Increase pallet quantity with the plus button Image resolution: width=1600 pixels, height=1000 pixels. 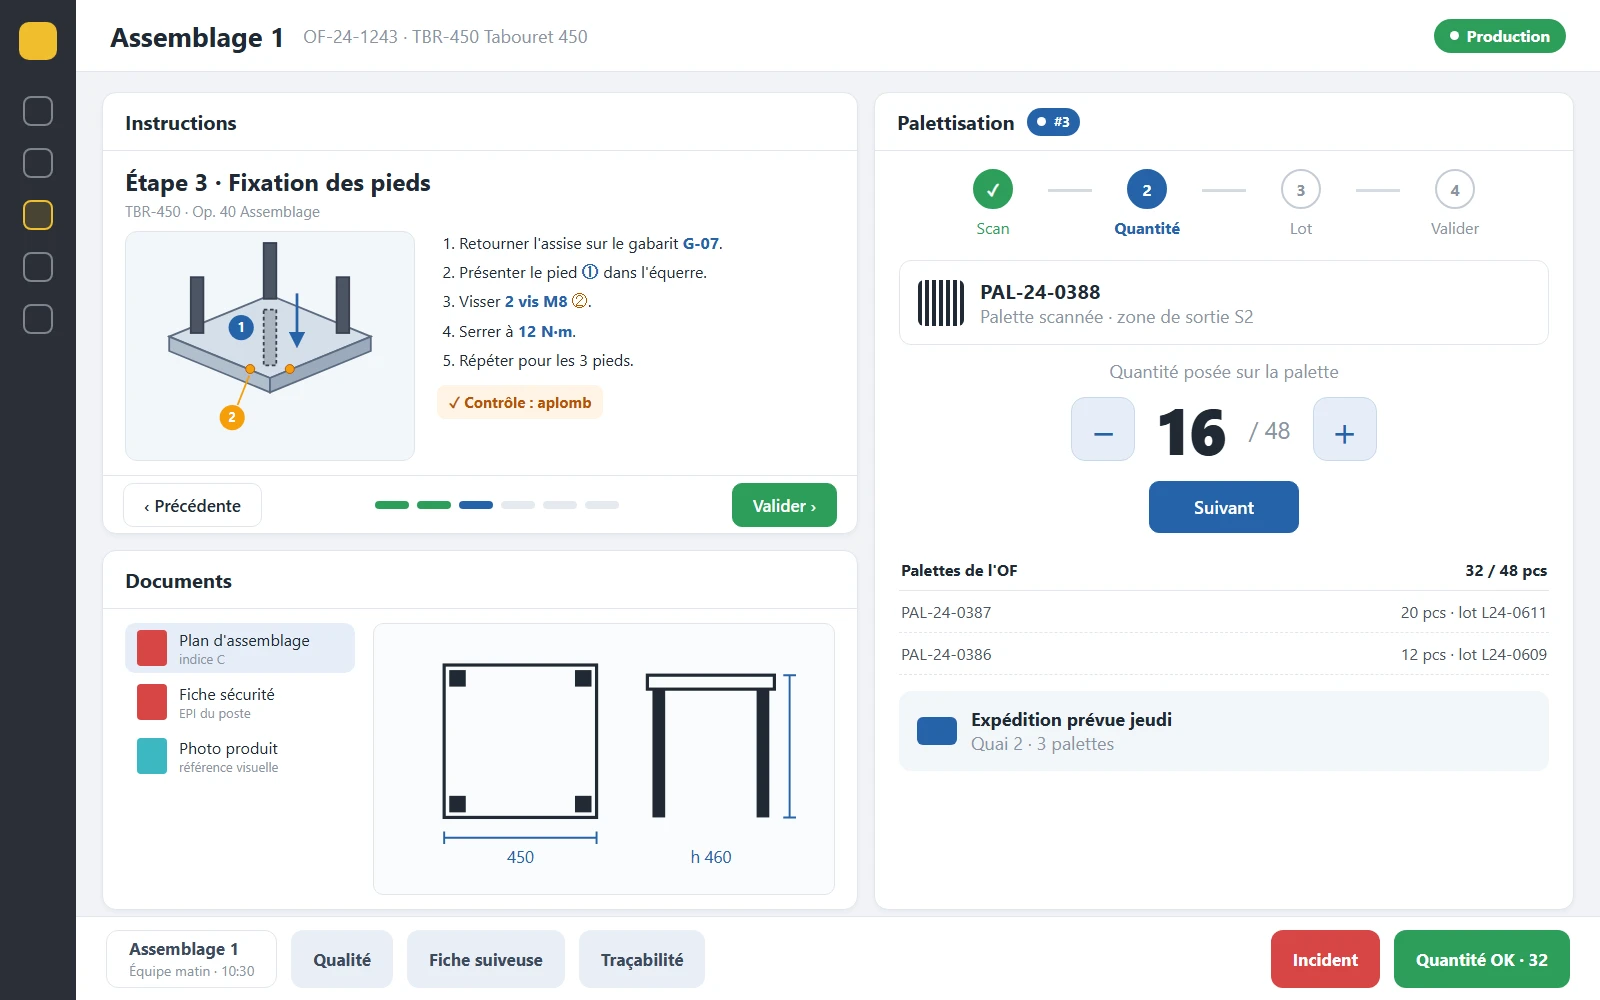click(1345, 429)
